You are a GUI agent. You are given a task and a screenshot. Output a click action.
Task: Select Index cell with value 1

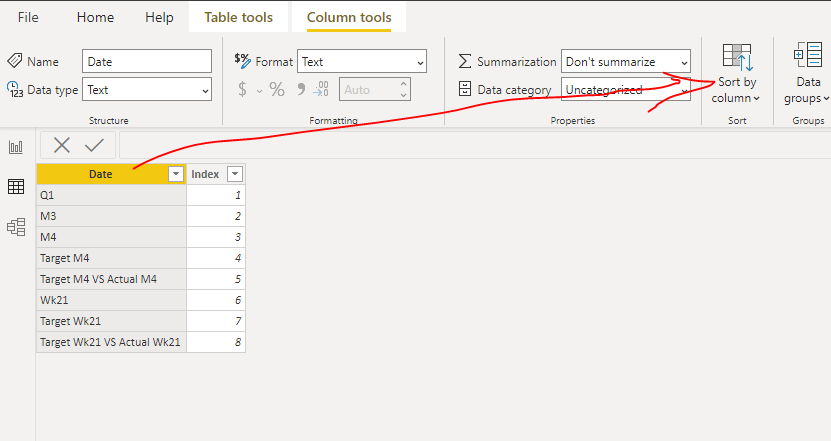[x=216, y=195]
